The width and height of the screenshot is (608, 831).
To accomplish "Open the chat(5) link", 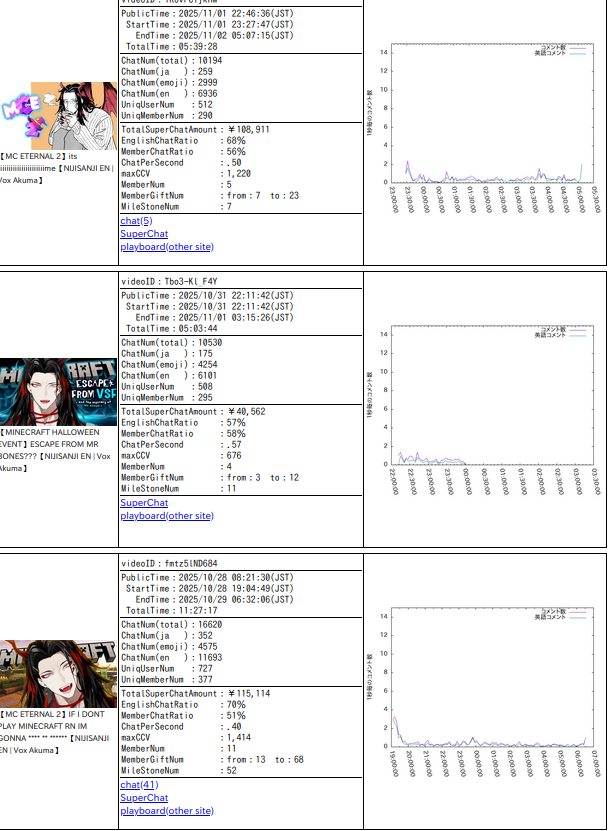I will point(136,220).
